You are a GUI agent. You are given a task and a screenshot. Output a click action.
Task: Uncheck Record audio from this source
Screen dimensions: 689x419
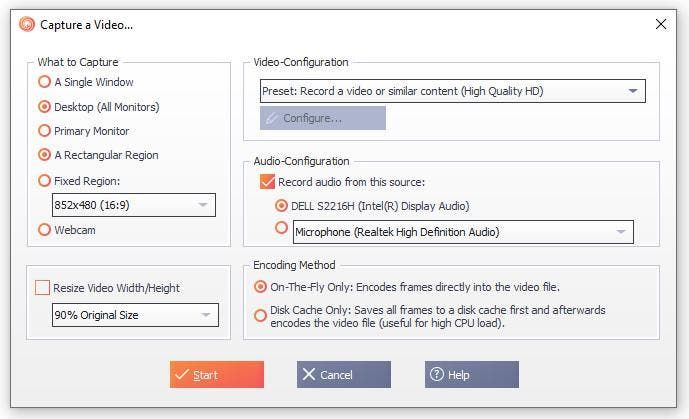(x=267, y=182)
